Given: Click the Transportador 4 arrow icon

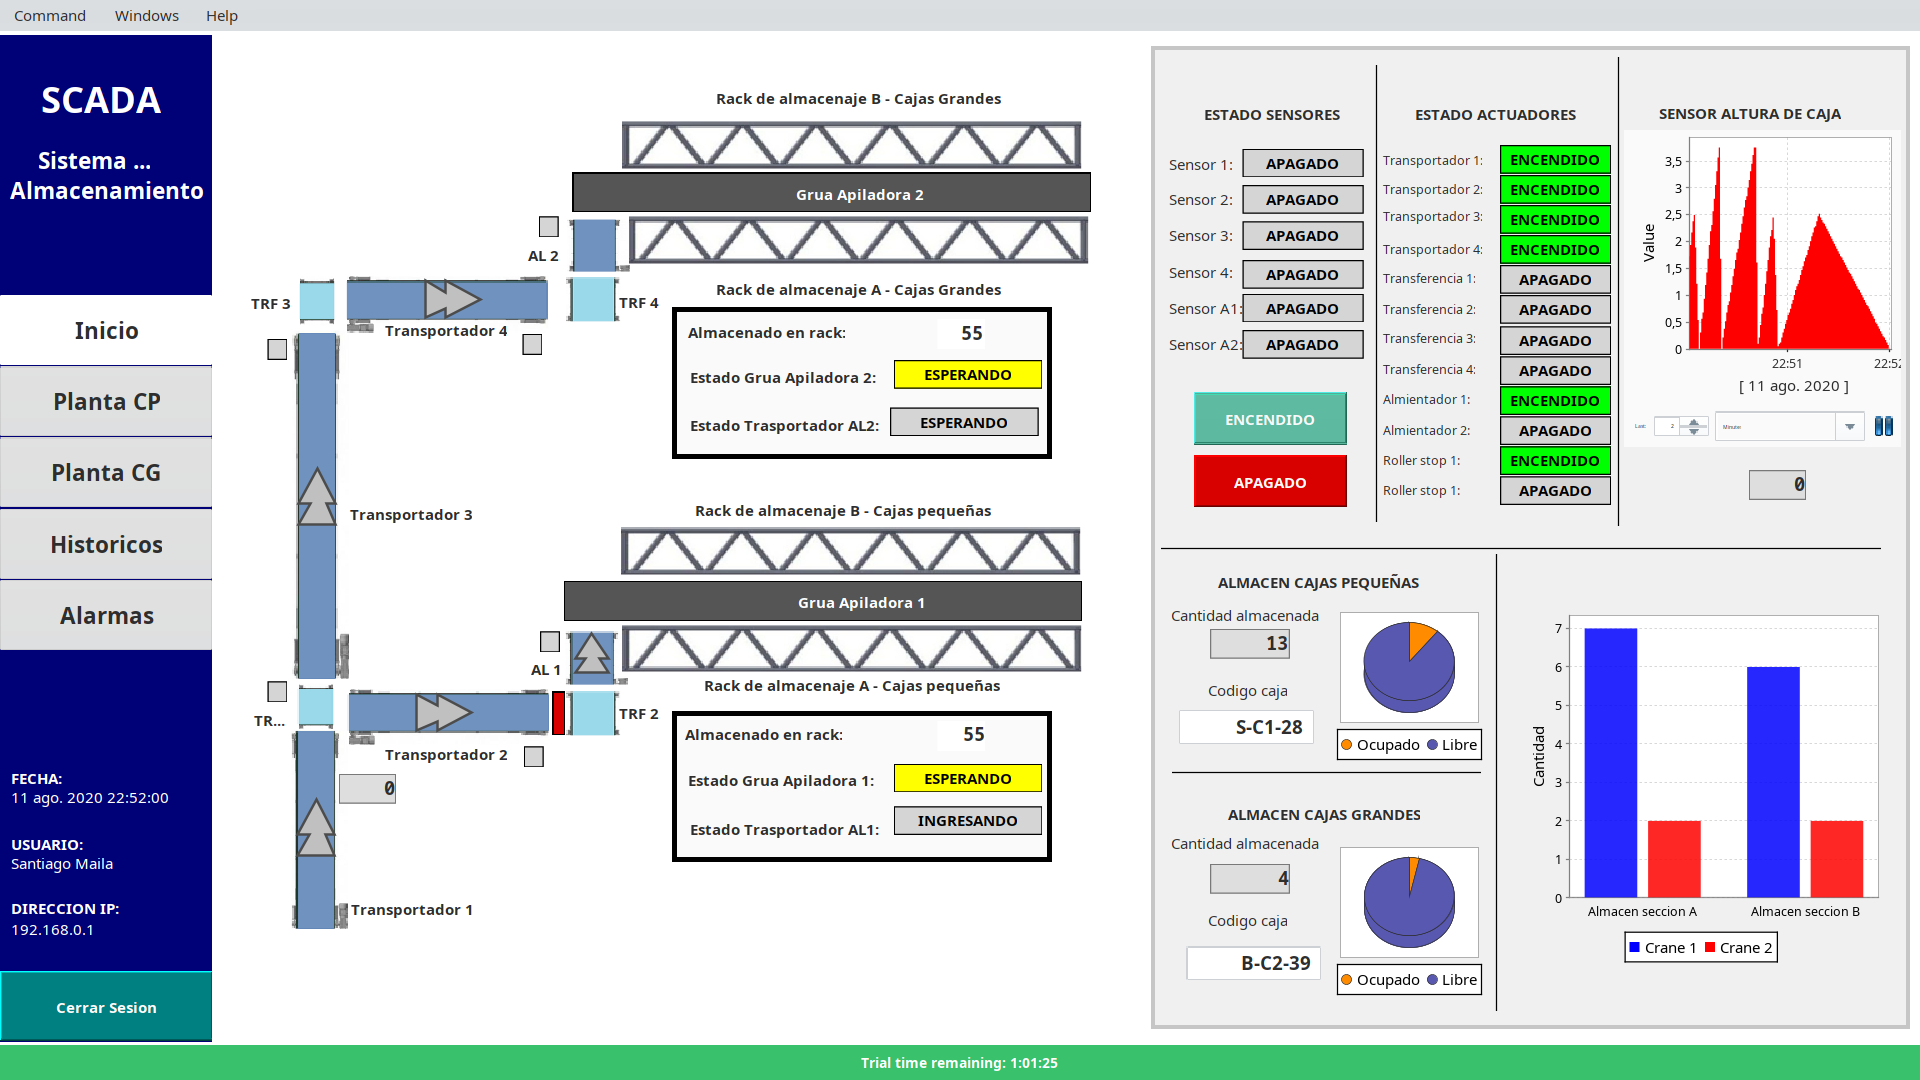Looking at the screenshot, I should tap(451, 299).
